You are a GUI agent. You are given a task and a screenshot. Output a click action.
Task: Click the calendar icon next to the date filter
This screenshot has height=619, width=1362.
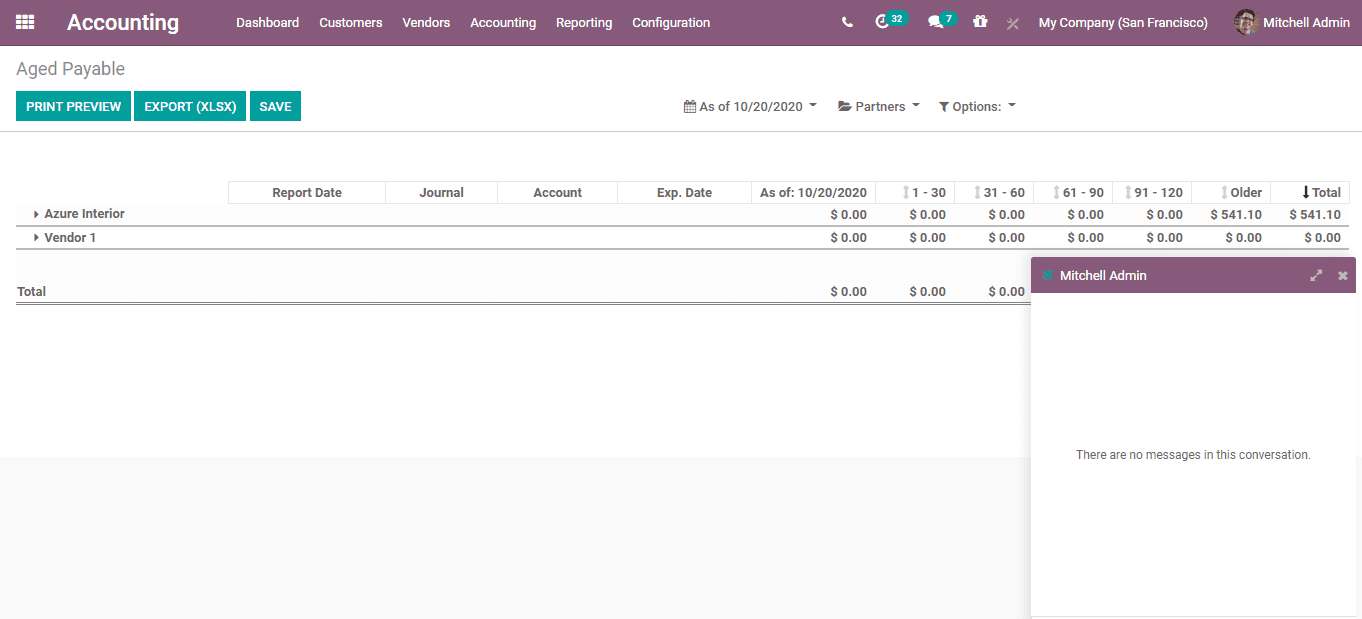[687, 105]
